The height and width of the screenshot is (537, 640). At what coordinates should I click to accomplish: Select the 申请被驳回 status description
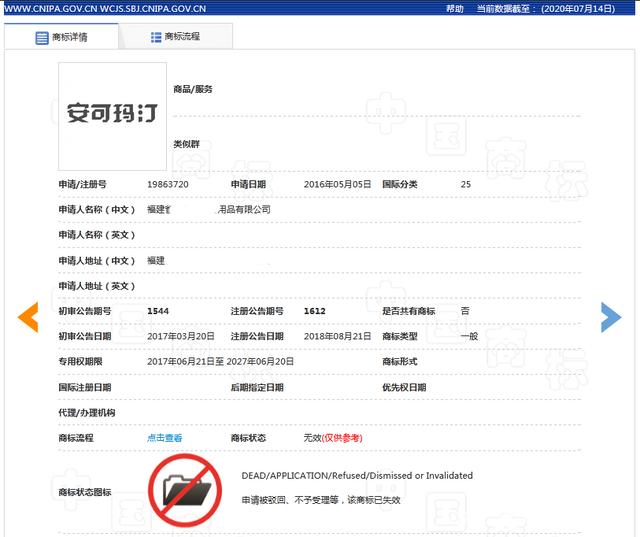pyautogui.click(x=321, y=500)
